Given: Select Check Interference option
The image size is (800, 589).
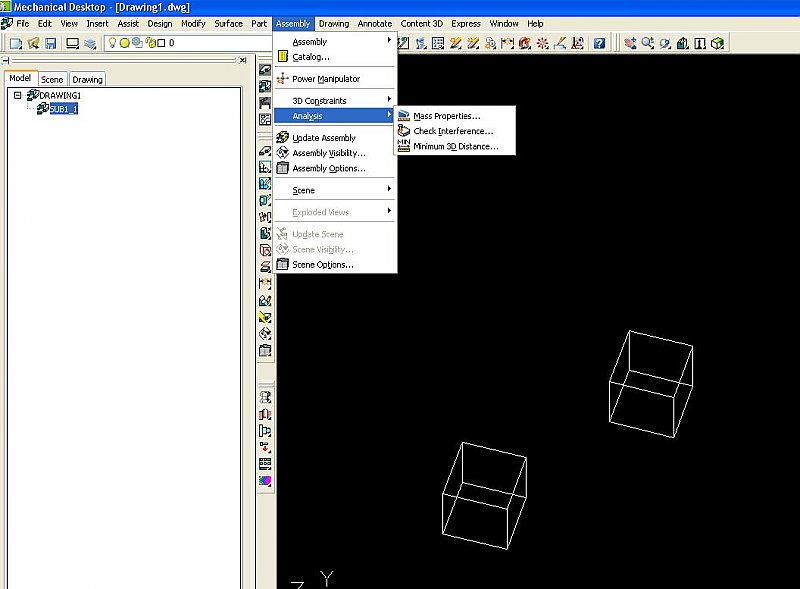Looking at the screenshot, I should (x=452, y=132).
